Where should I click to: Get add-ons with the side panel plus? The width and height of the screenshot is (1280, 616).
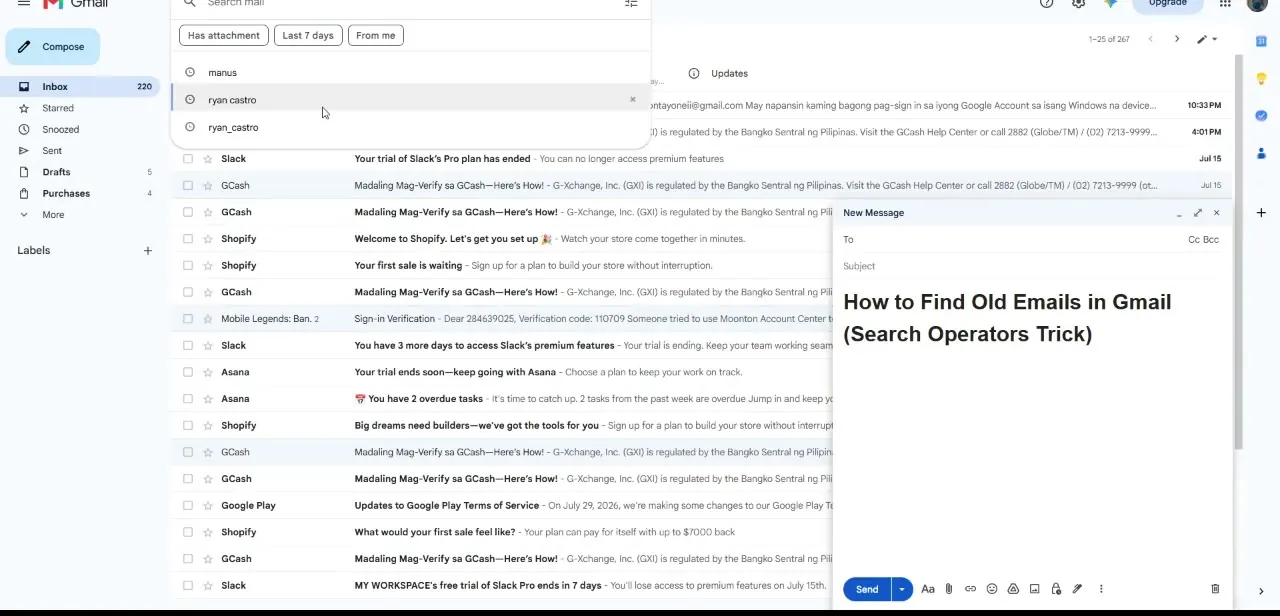pos(1261,212)
